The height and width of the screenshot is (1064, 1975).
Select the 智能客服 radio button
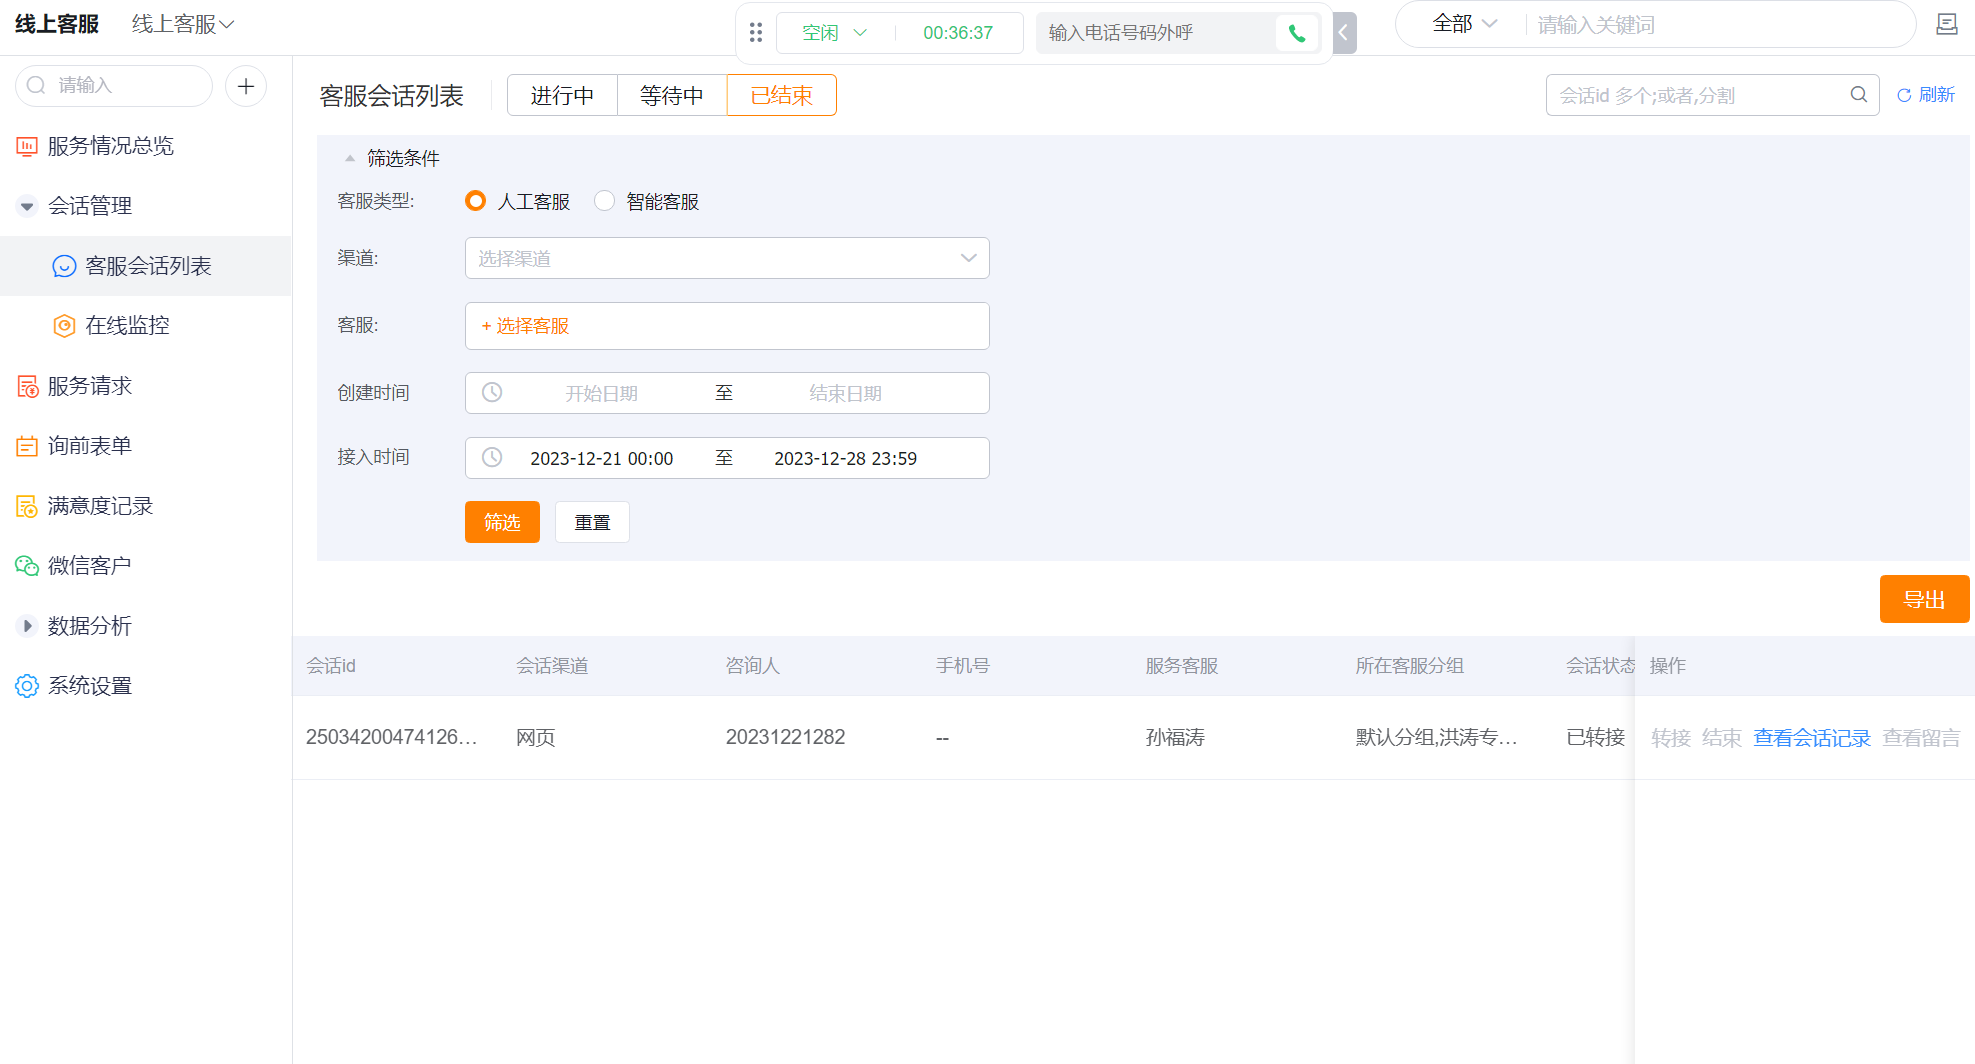[x=604, y=201]
